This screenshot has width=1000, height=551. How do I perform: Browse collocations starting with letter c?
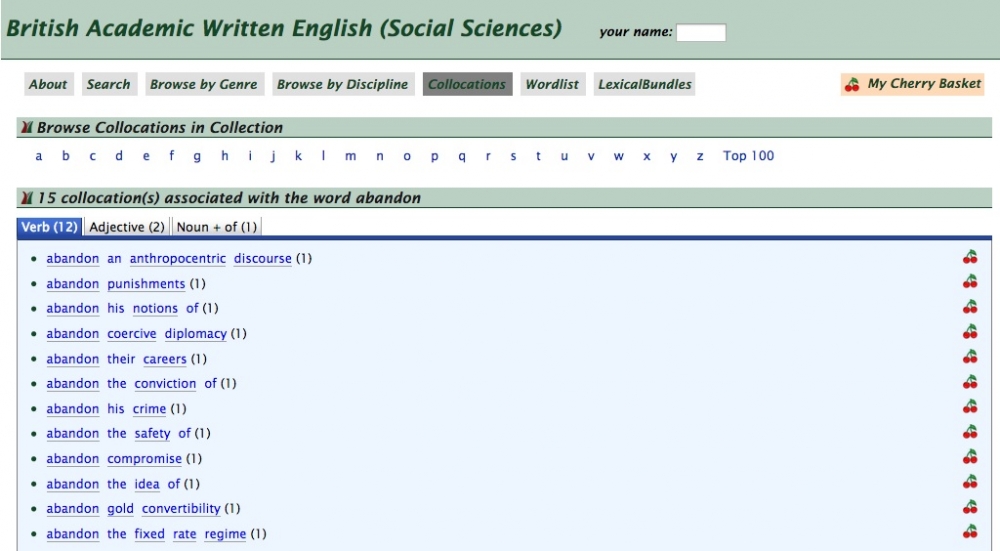tap(92, 156)
